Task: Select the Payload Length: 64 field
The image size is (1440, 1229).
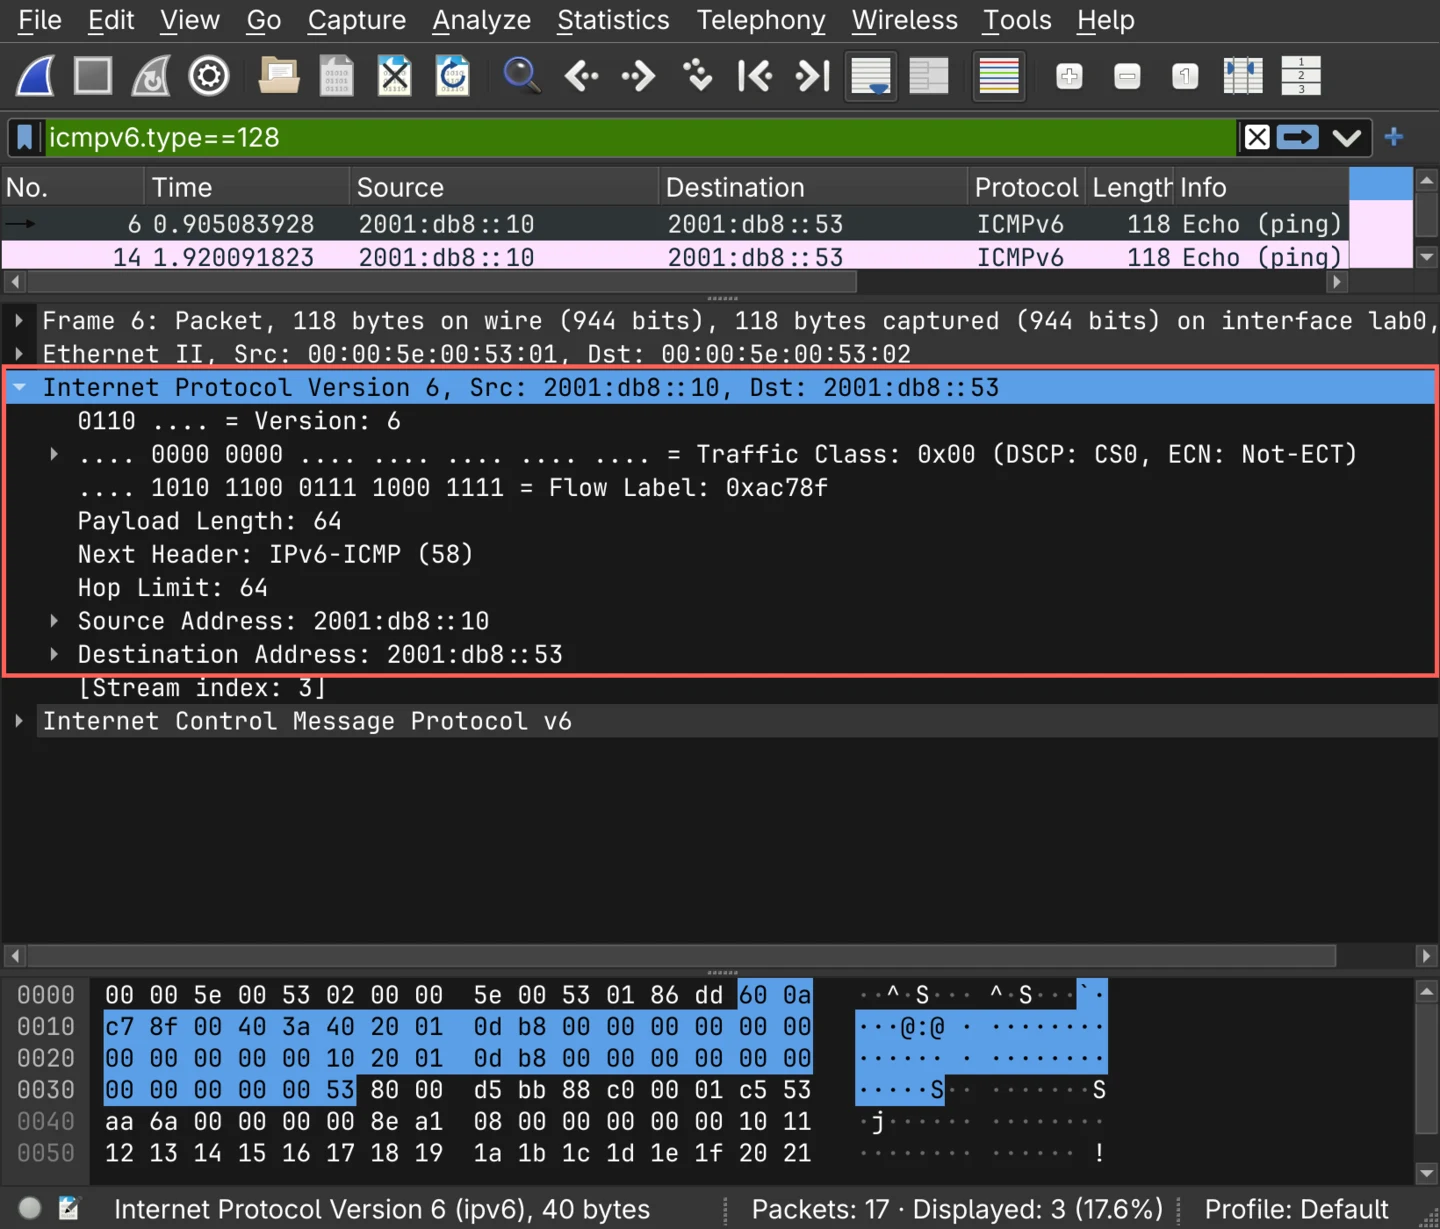Action: point(720,521)
